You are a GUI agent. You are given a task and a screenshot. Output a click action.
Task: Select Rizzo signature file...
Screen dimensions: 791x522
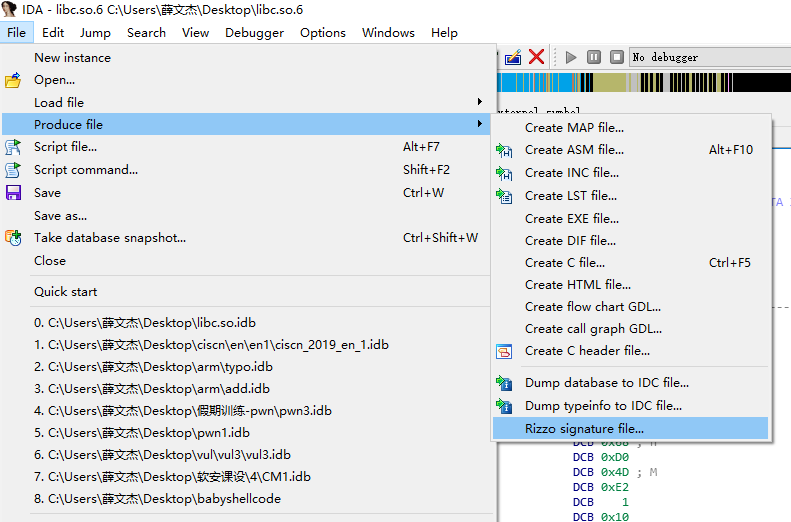coord(630,429)
